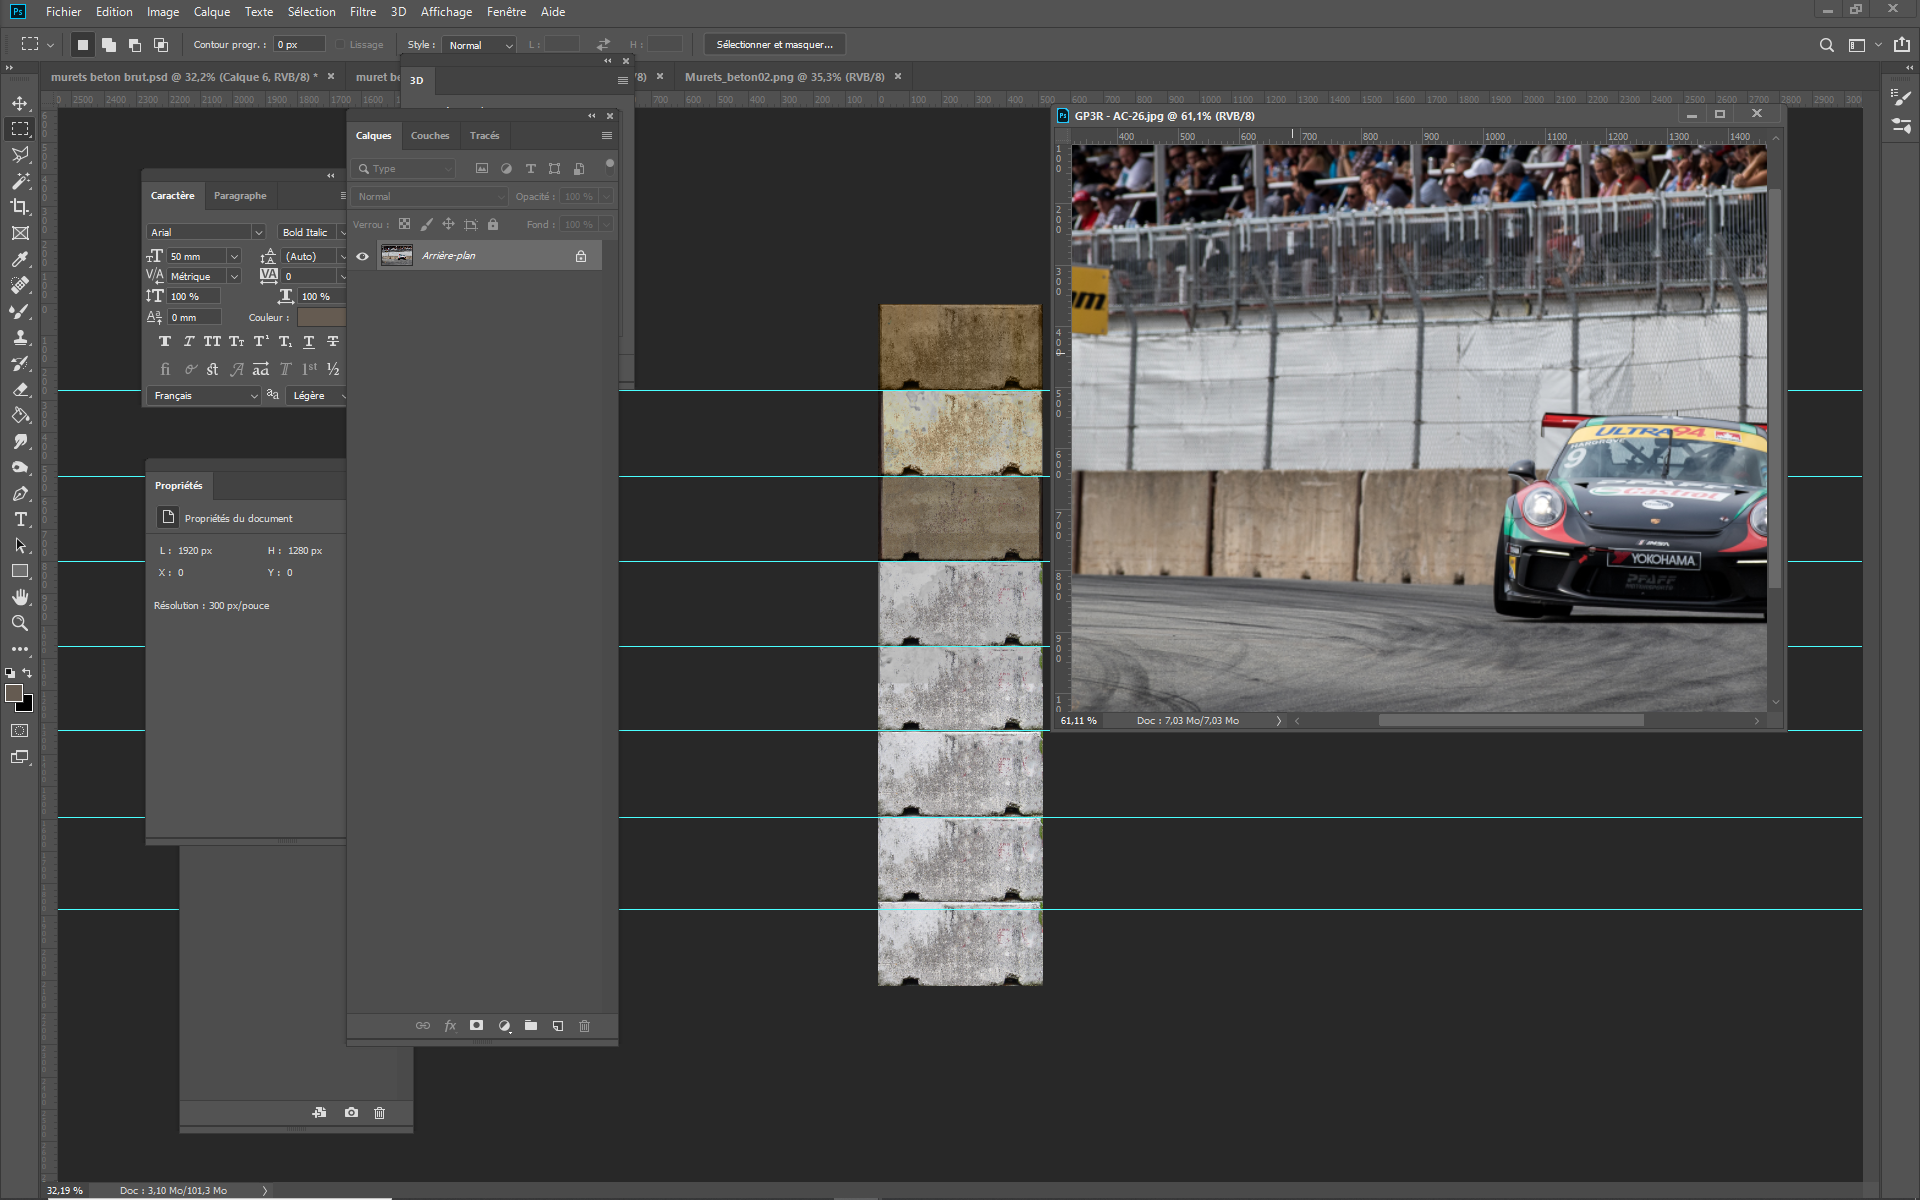Click camera snapshot icon in bottom panel
This screenshot has height=1200, width=1920.
pos(351,1113)
